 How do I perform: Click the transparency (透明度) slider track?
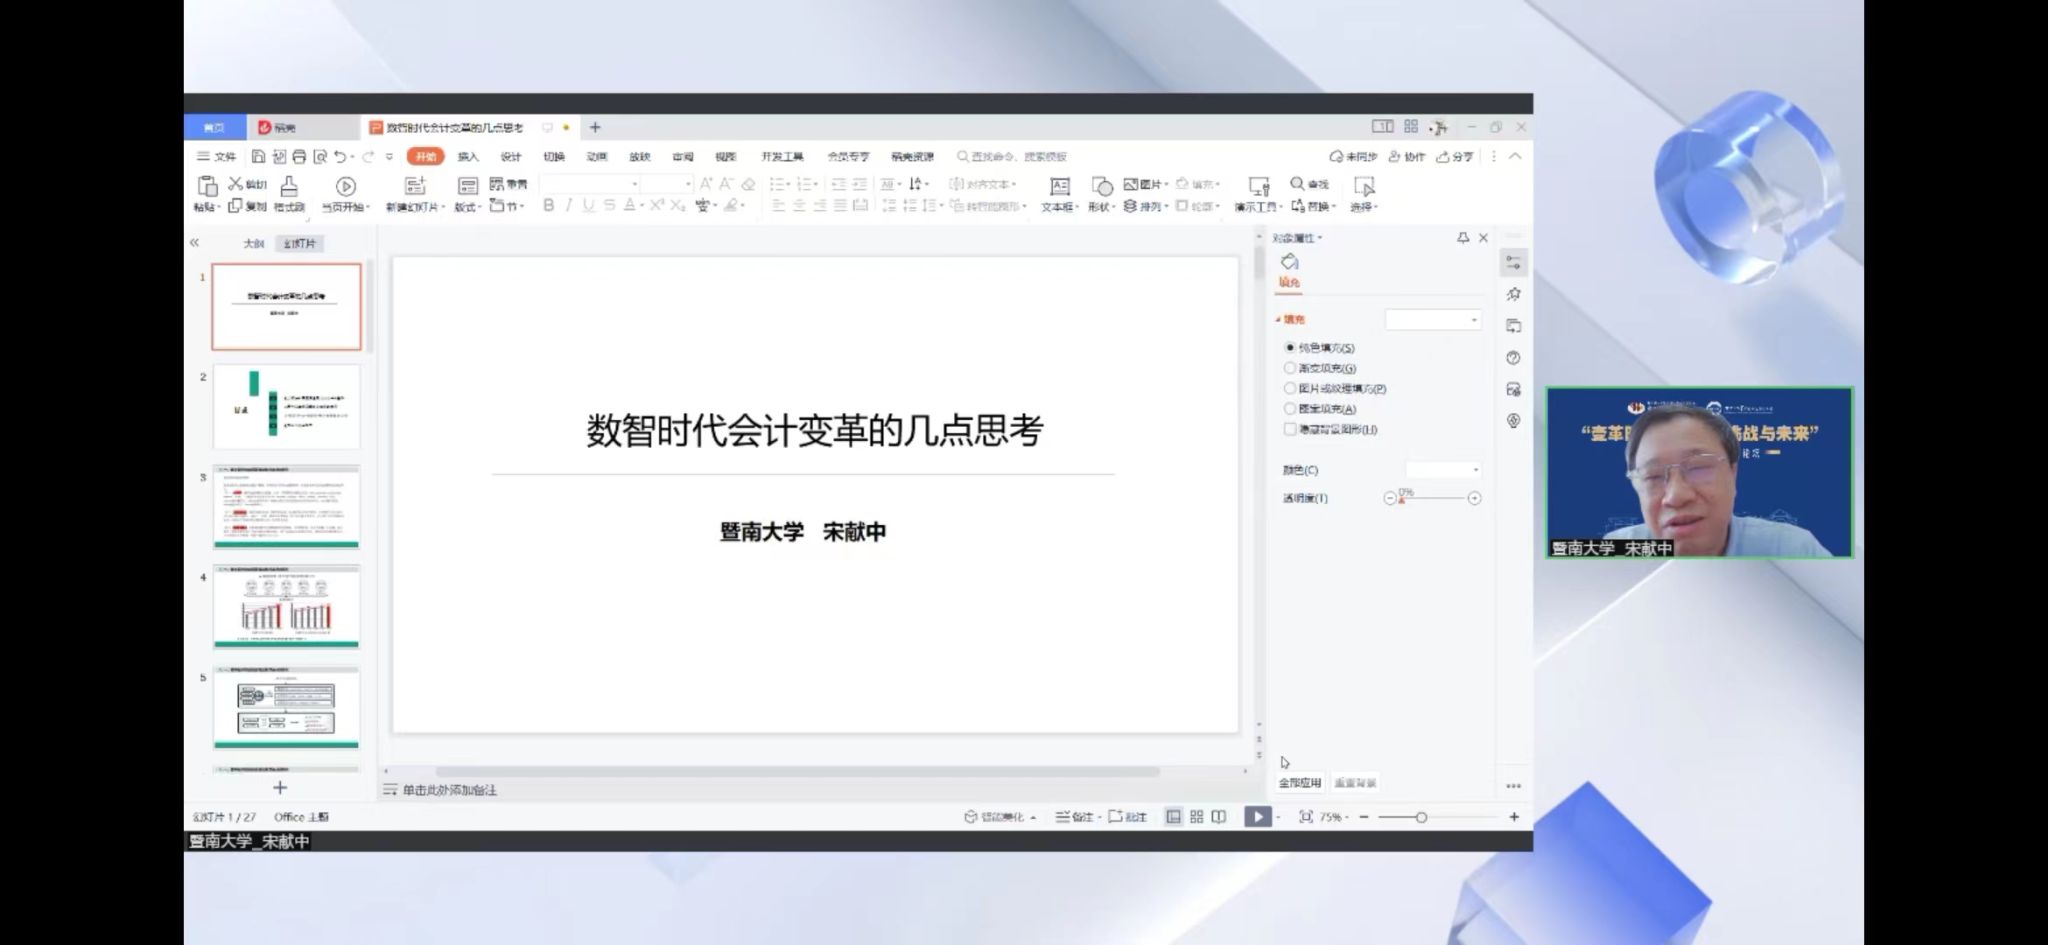pos(1432,498)
